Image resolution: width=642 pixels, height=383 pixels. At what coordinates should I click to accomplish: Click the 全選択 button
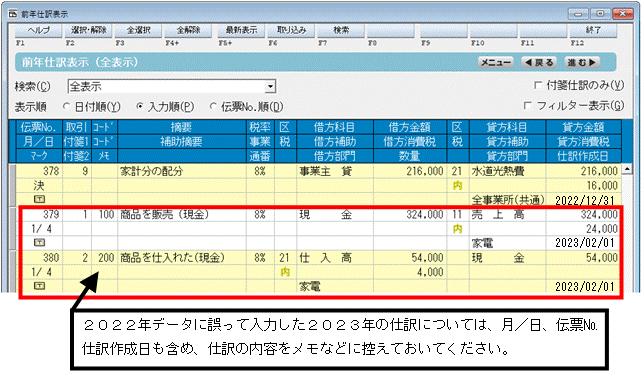pos(138,31)
